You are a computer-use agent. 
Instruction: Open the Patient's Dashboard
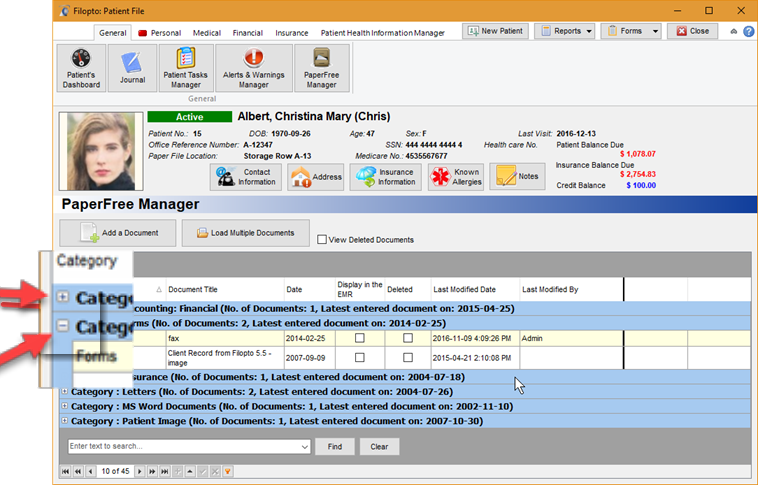(x=81, y=68)
